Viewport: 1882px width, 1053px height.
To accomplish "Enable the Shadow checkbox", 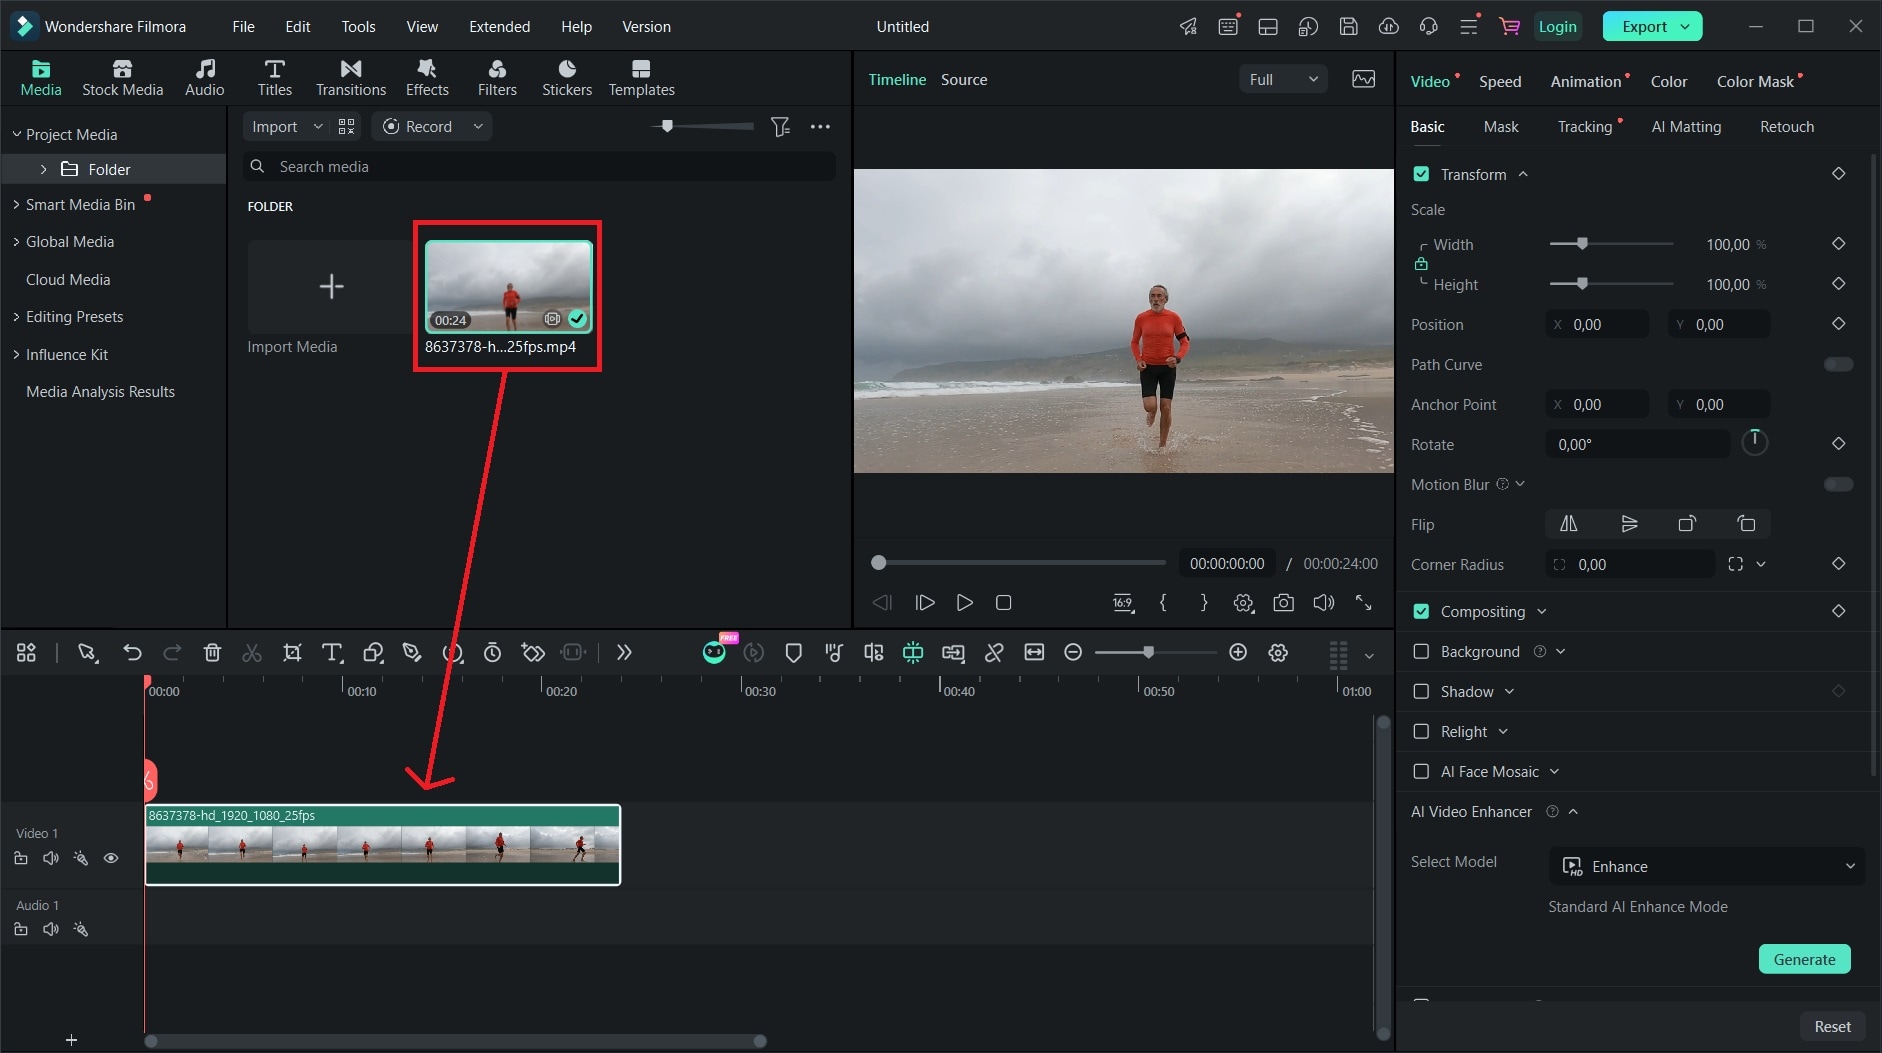I will (1421, 691).
